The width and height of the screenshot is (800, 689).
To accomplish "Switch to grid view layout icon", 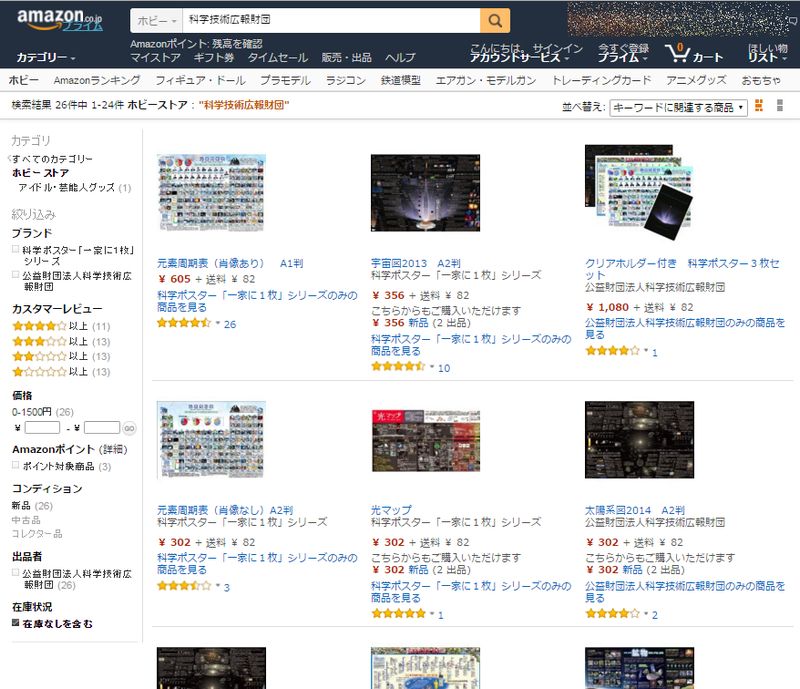I will tap(759, 106).
